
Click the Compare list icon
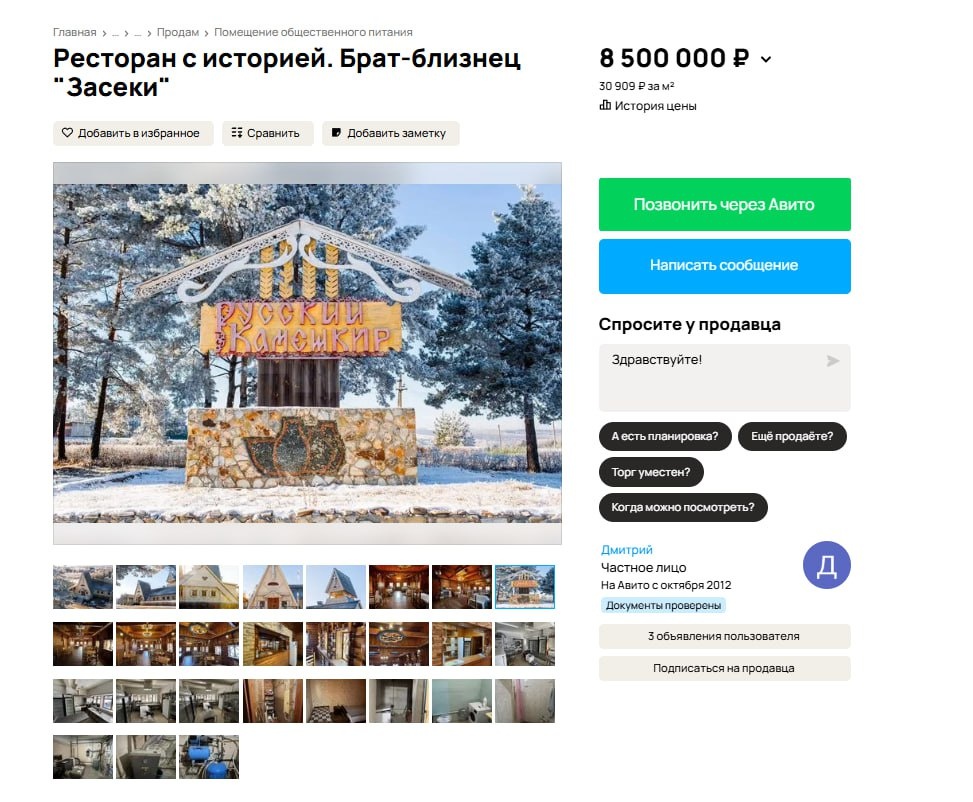(236, 133)
